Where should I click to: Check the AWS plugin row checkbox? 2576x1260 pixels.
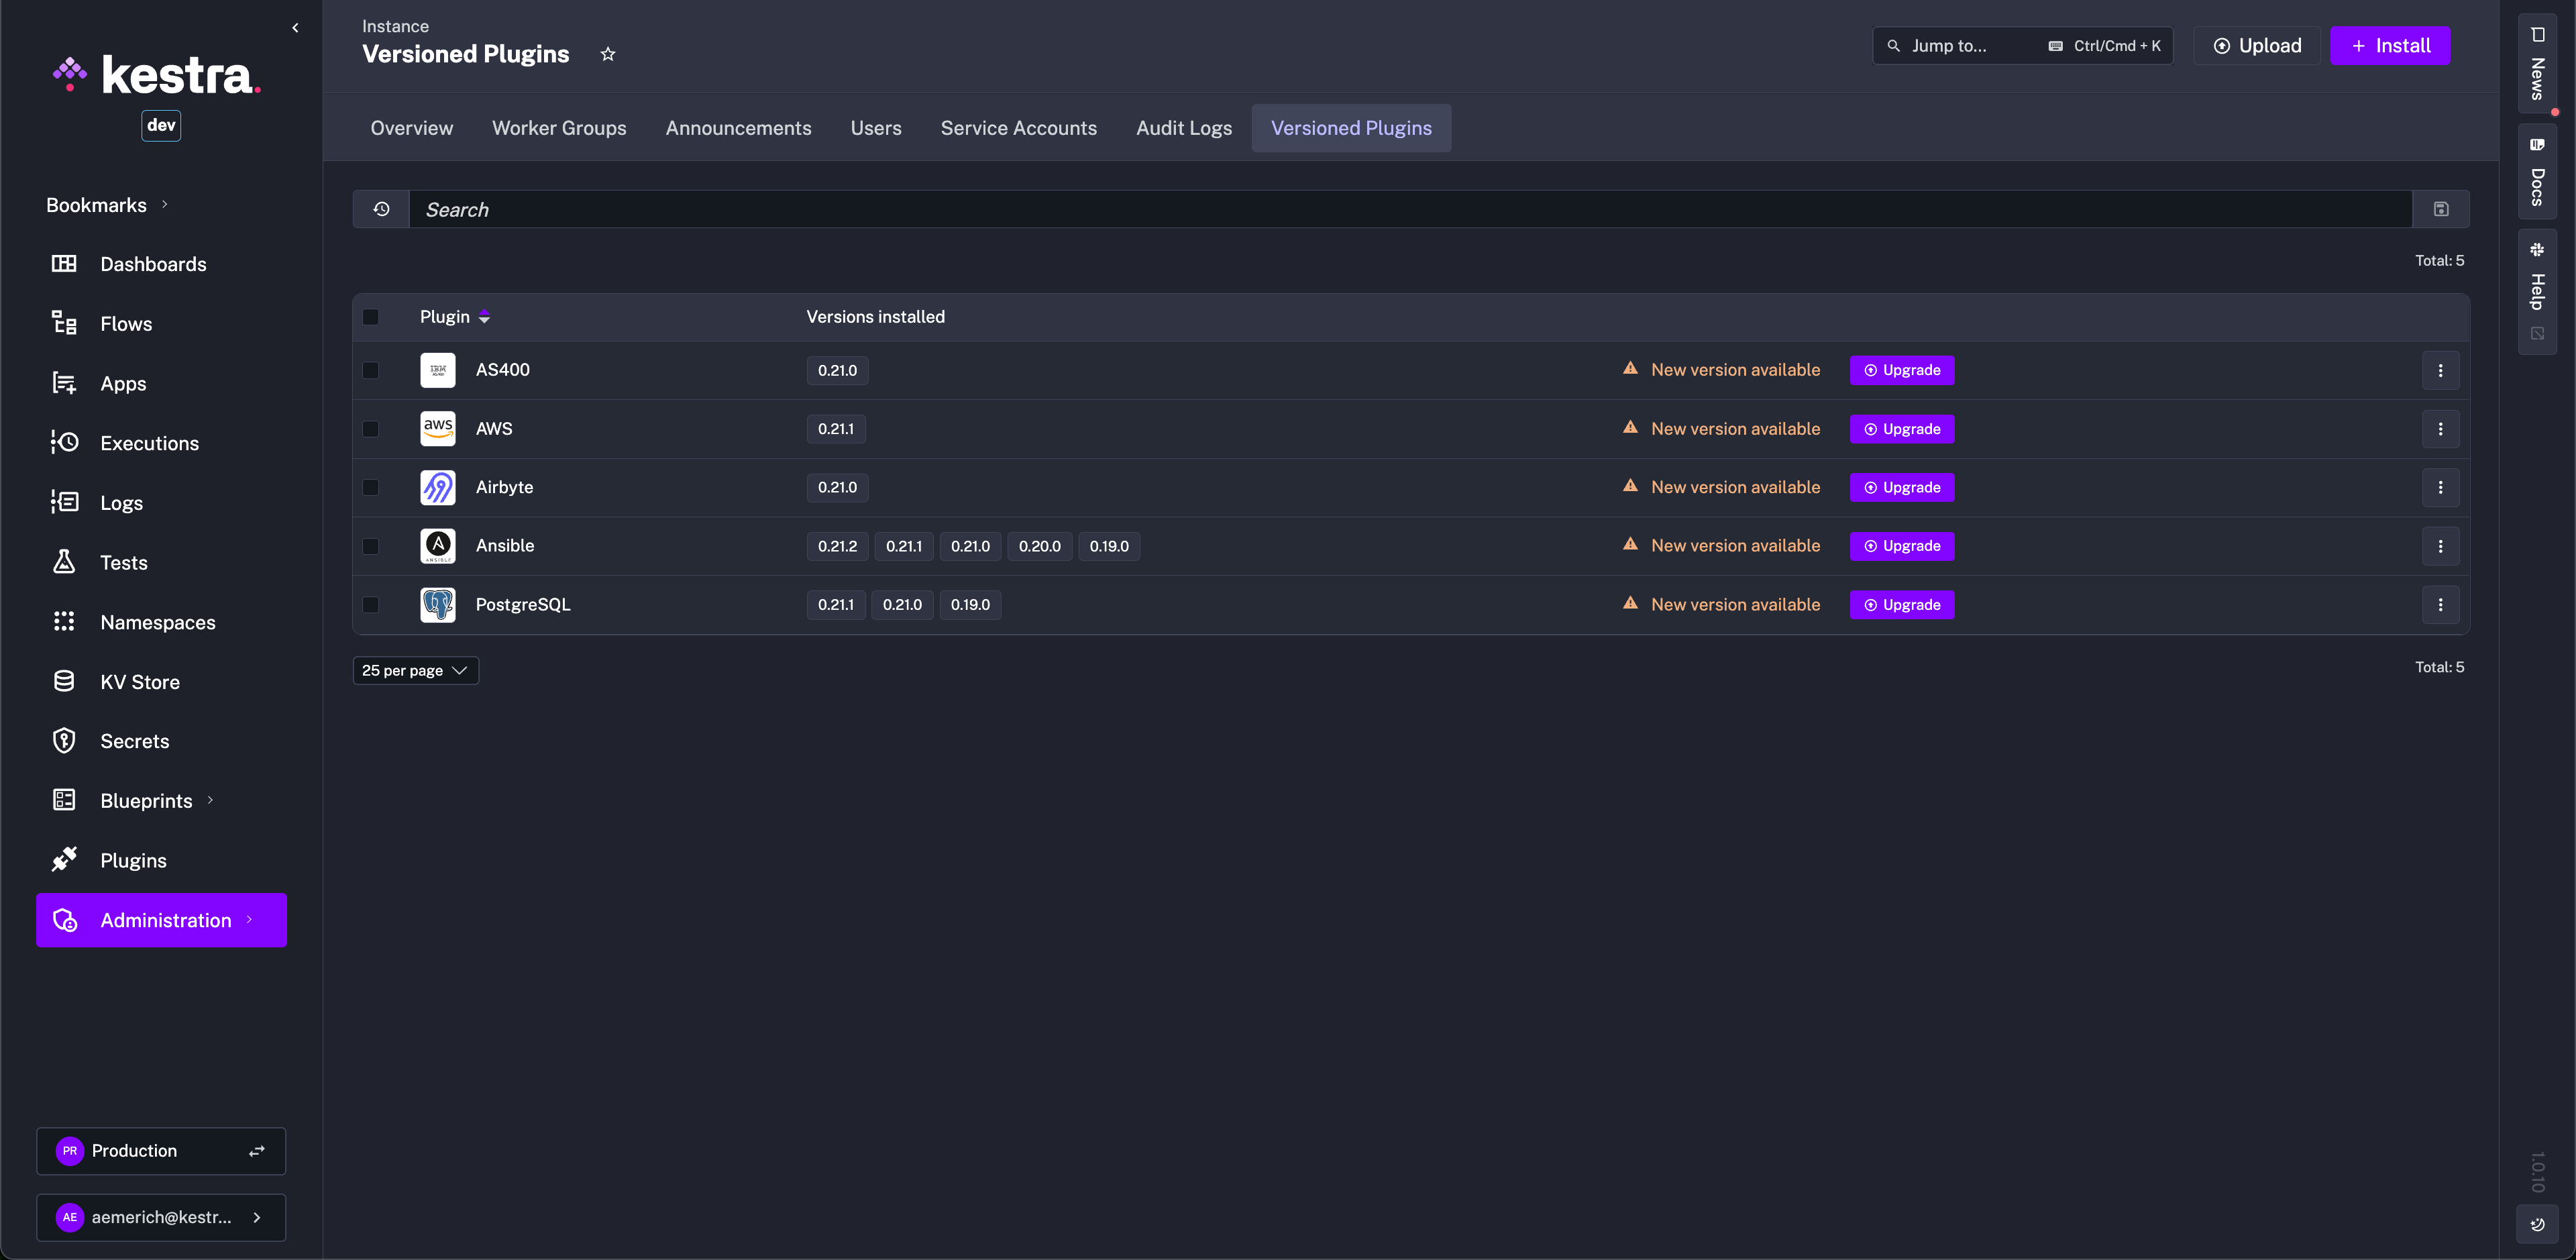372,429
